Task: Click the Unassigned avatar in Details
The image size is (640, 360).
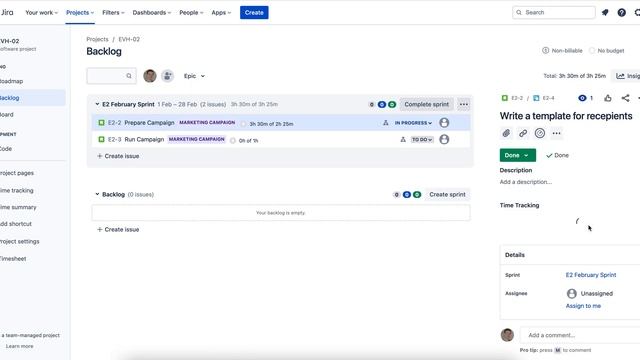Action: (572, 293)
